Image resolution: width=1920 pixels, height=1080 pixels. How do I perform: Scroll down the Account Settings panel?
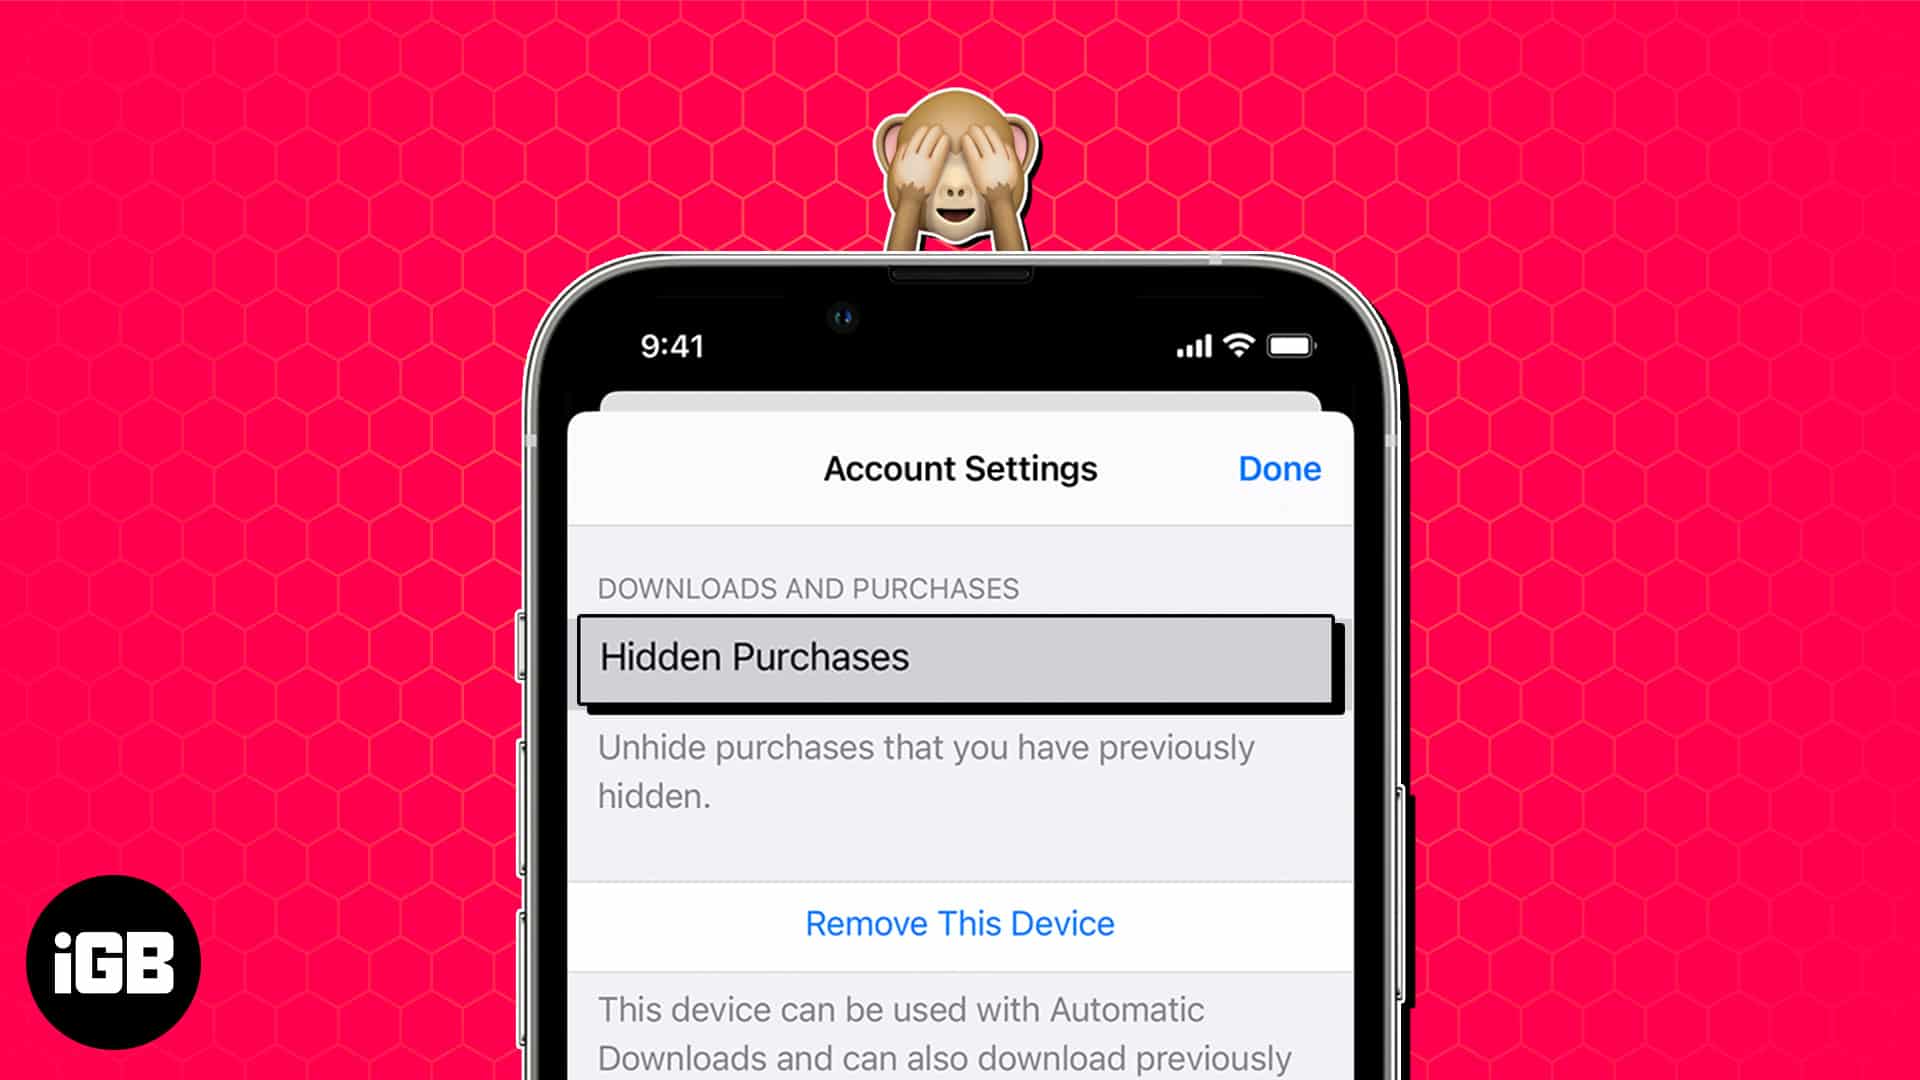click(x=959, y=791)
